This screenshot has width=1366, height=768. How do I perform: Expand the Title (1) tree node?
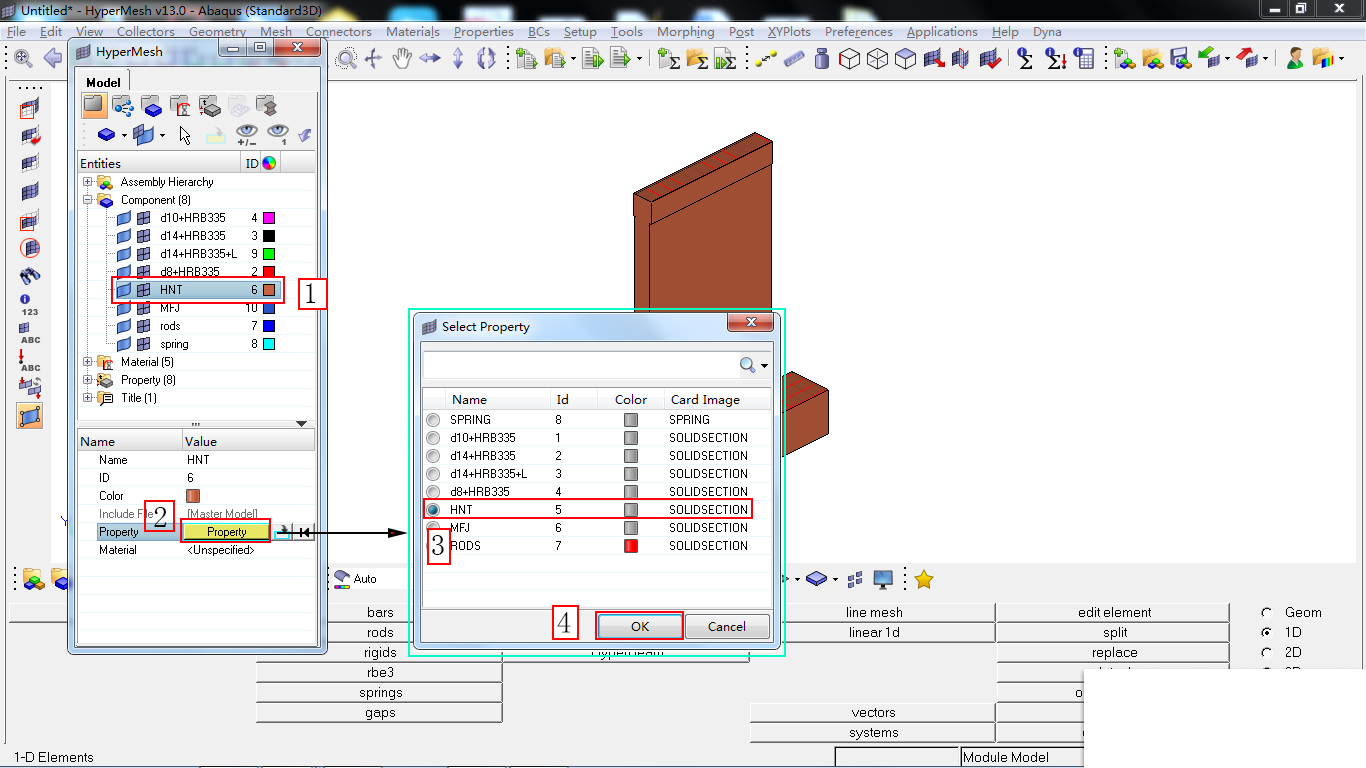coord(88,398)
